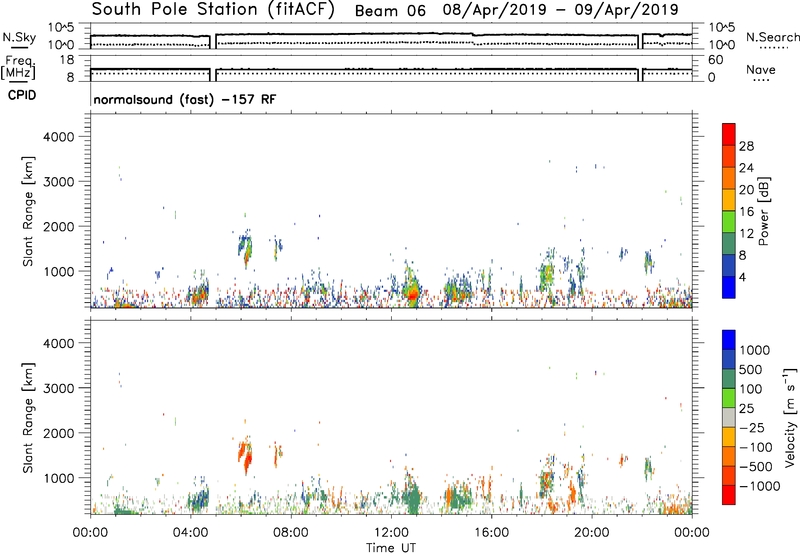
Task: Click the 'Power [dB]' color bar title
Action: (764, 211)
